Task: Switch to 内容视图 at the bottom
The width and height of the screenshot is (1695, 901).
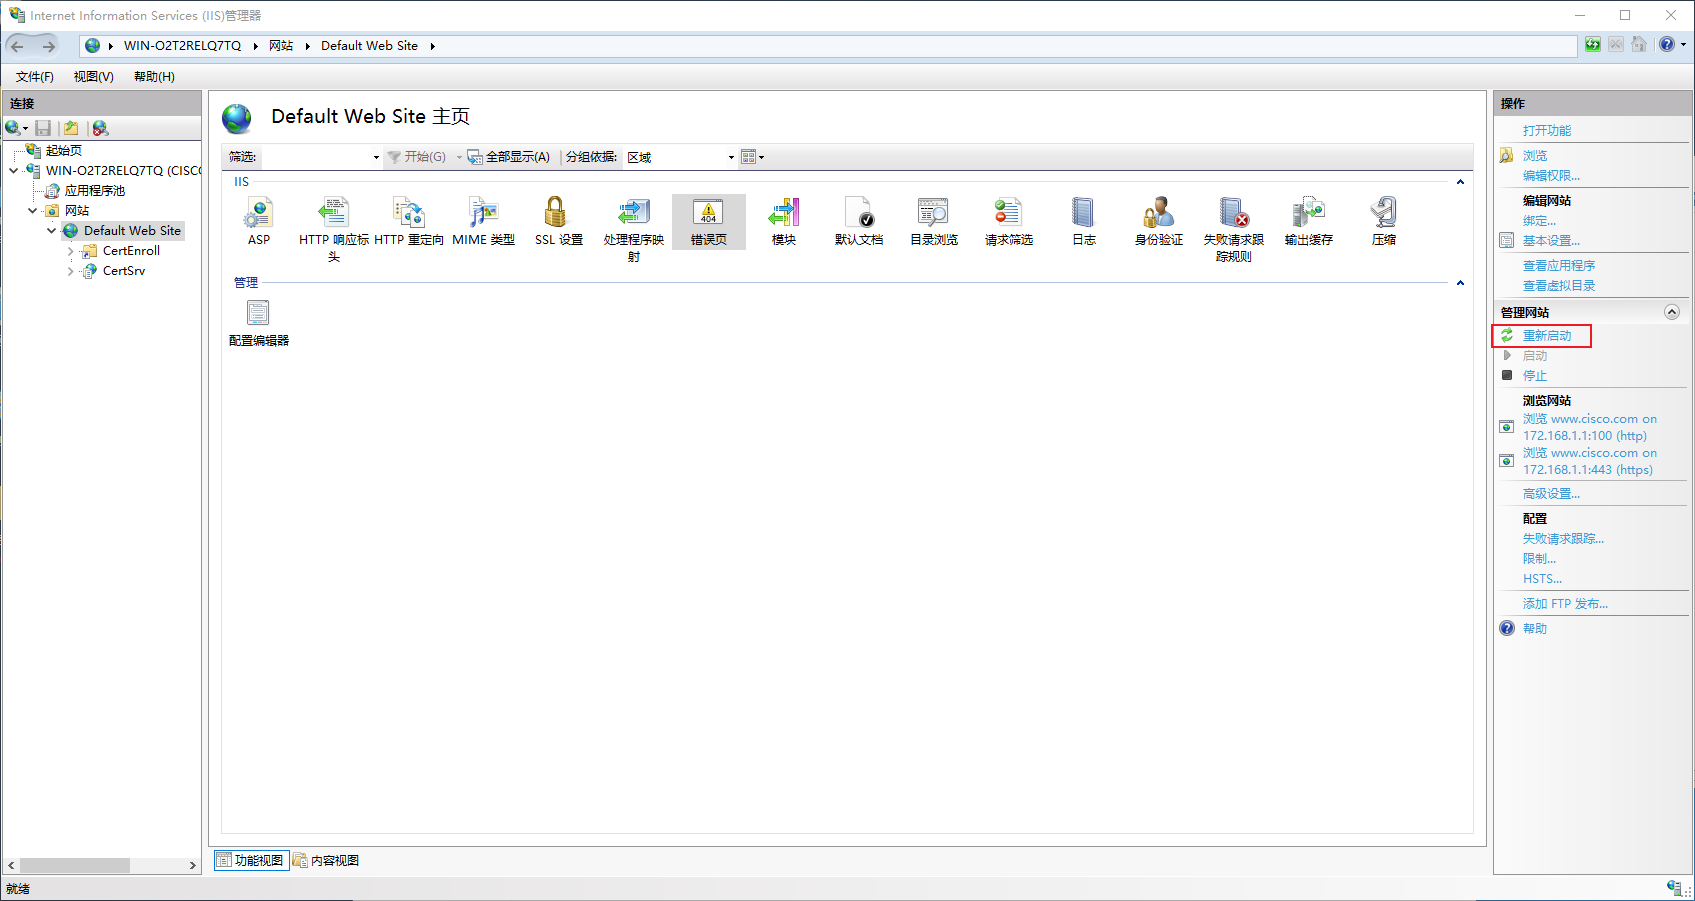Action: point(326,861)
